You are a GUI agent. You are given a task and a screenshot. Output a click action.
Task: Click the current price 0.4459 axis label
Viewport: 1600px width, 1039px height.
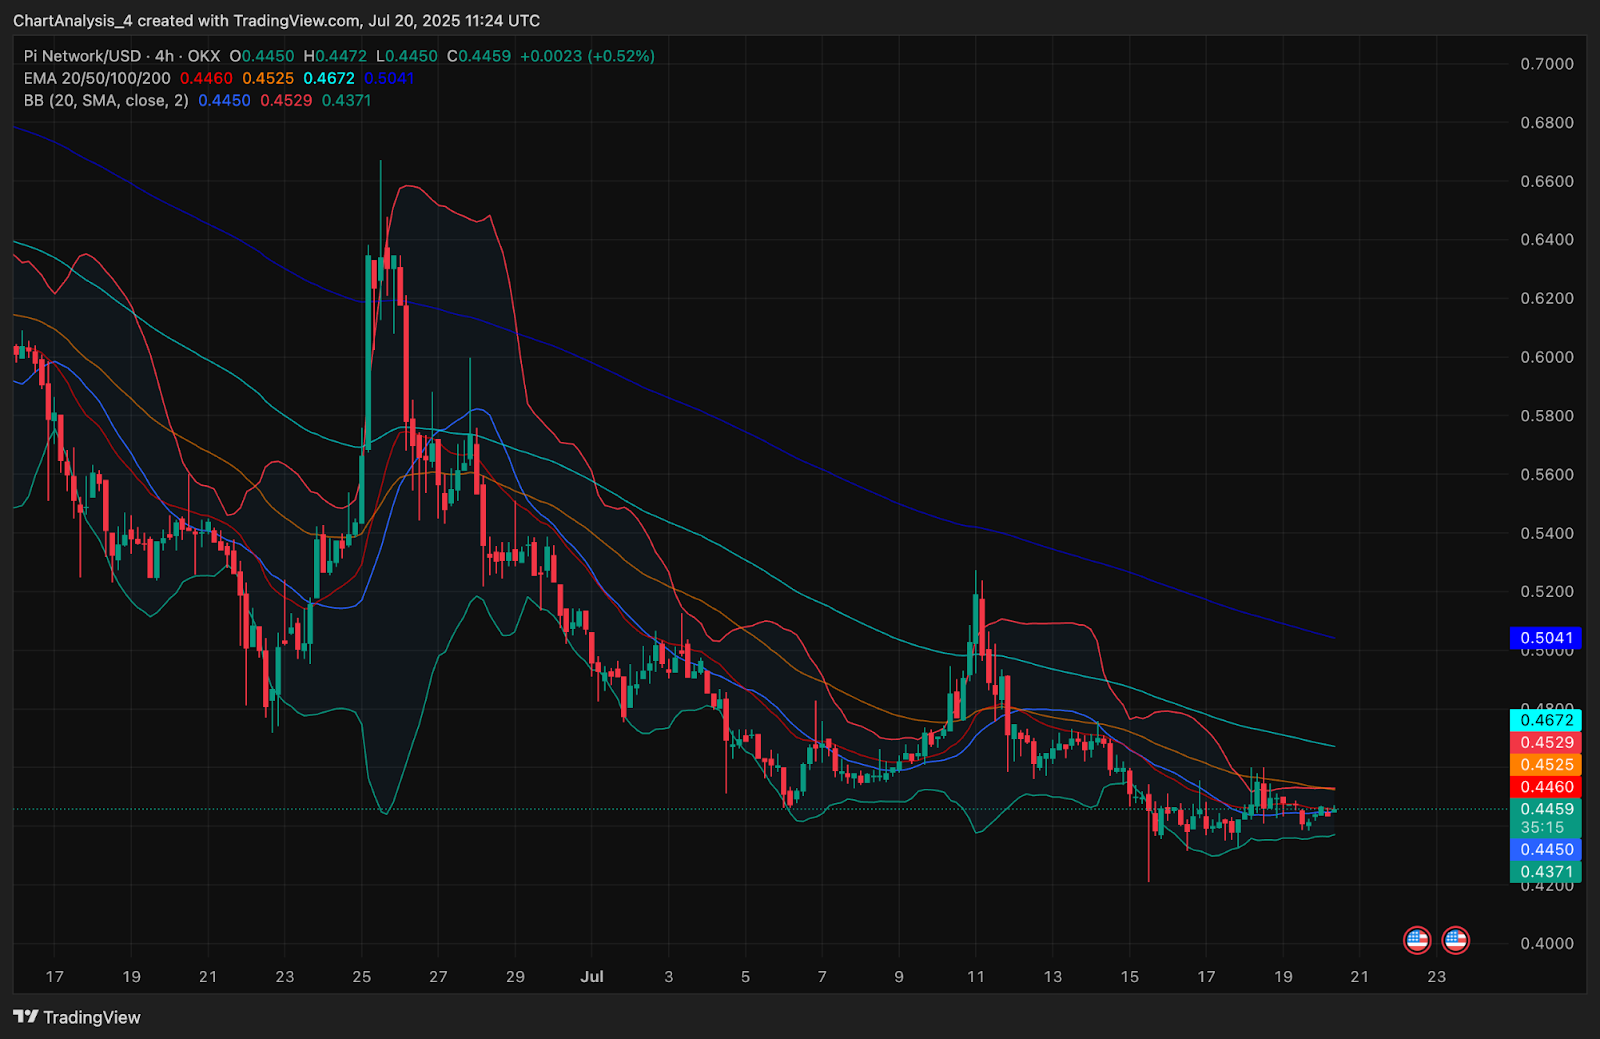1546,809
